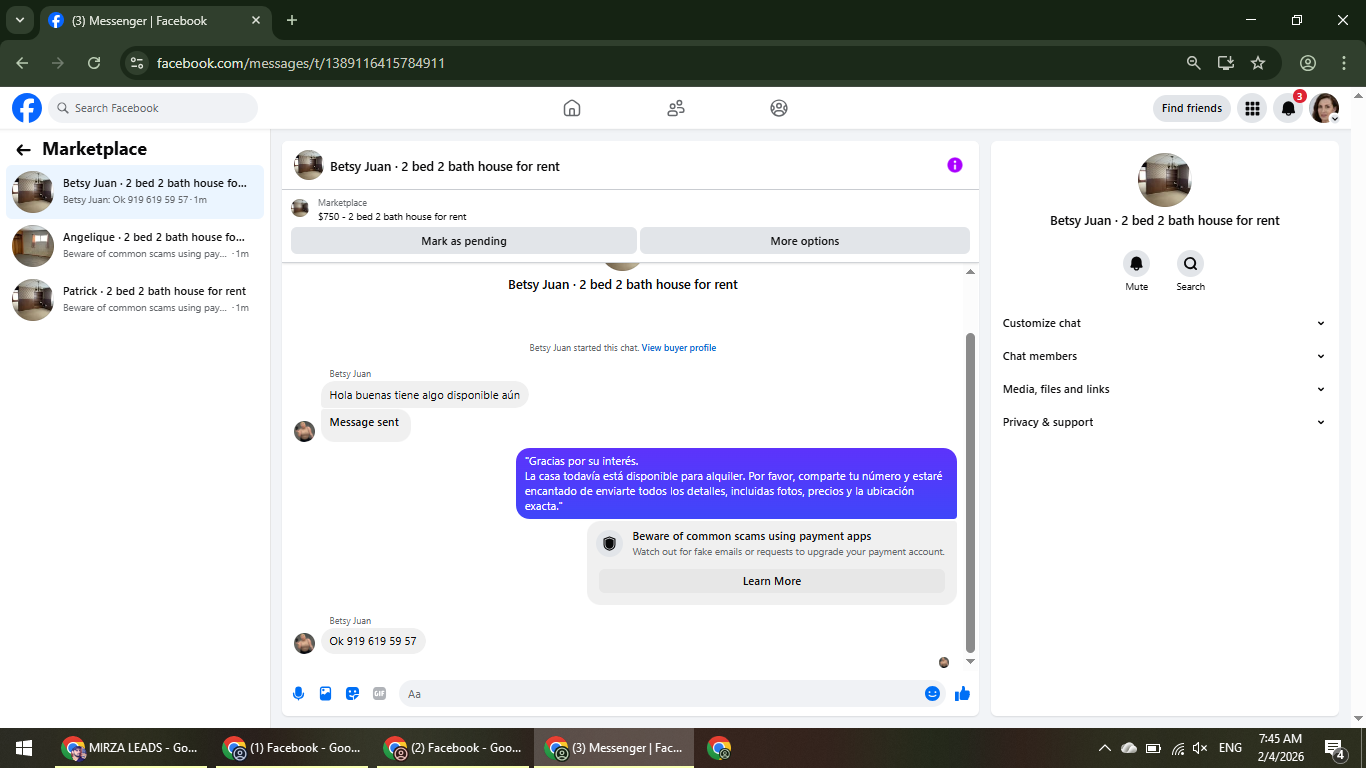The width and height of the screenshot is (1366, 768).
Task: Click the Facebook logo icon
Action: coord(27,108)
